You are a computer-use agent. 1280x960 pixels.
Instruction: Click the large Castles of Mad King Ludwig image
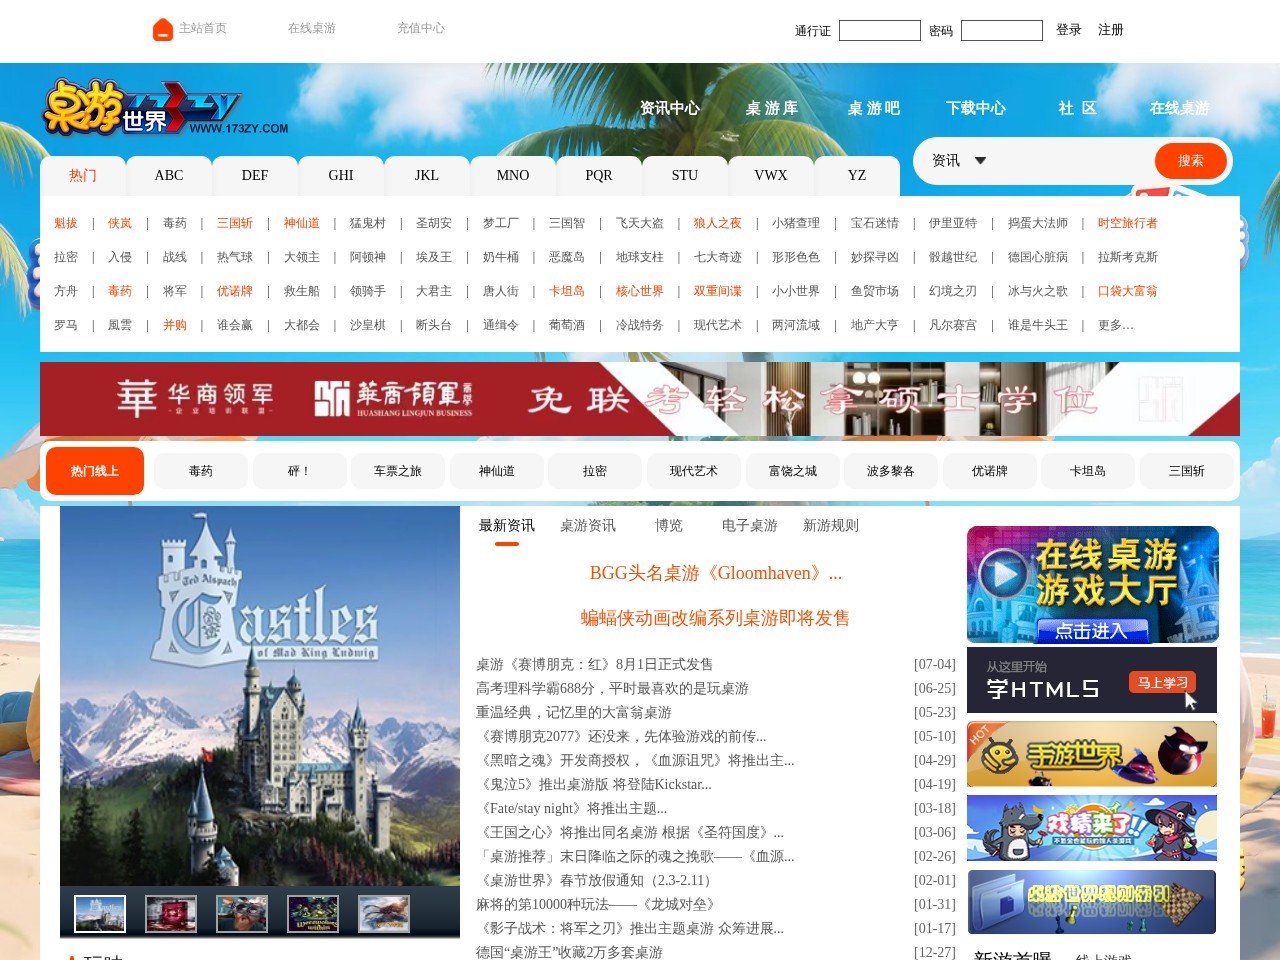pyautogui.click(x=260, y=695)
